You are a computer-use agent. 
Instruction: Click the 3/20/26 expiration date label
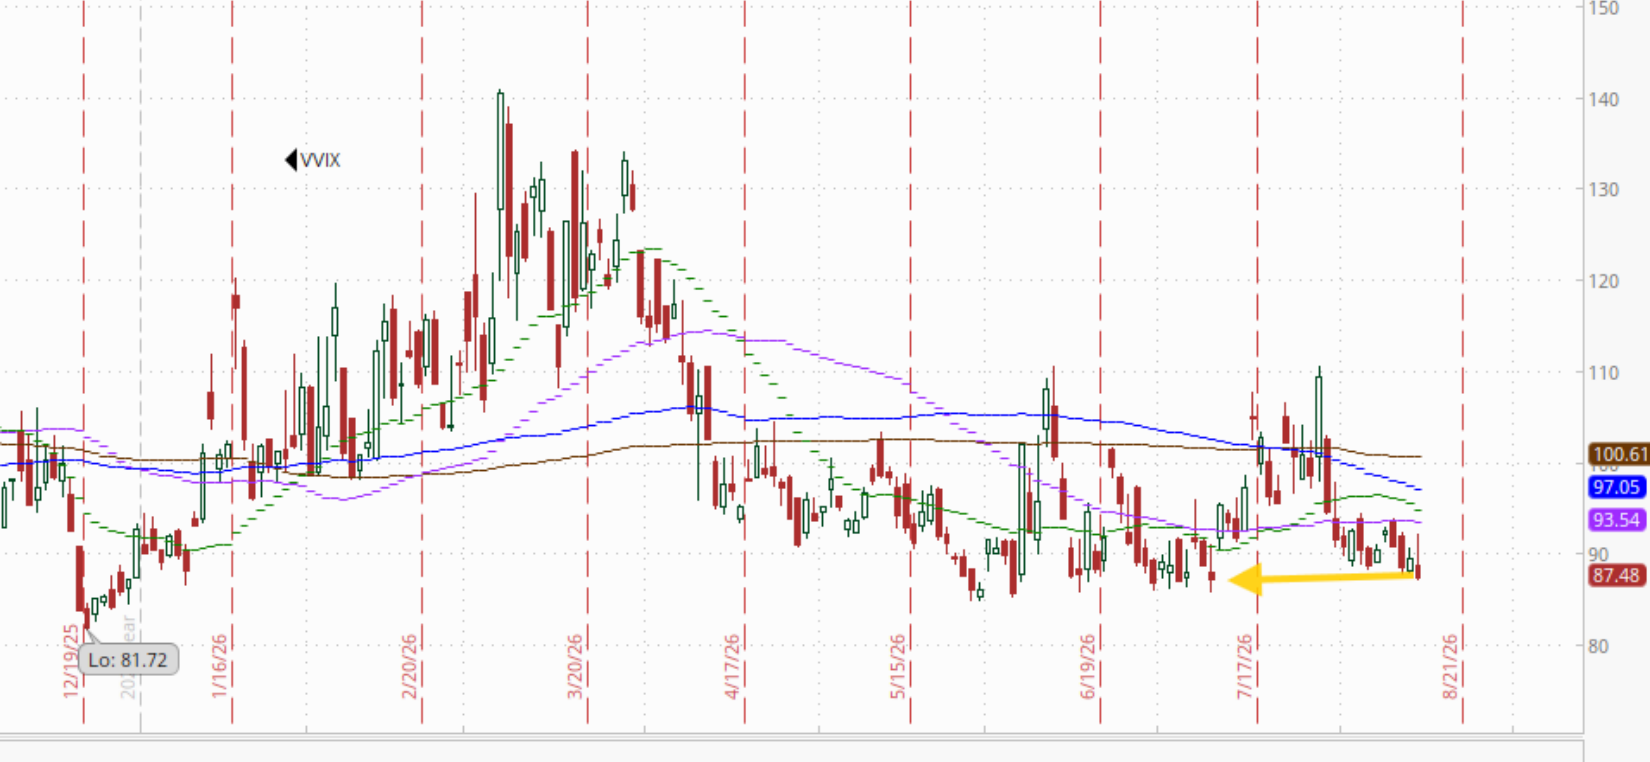(x=576, y=666)
